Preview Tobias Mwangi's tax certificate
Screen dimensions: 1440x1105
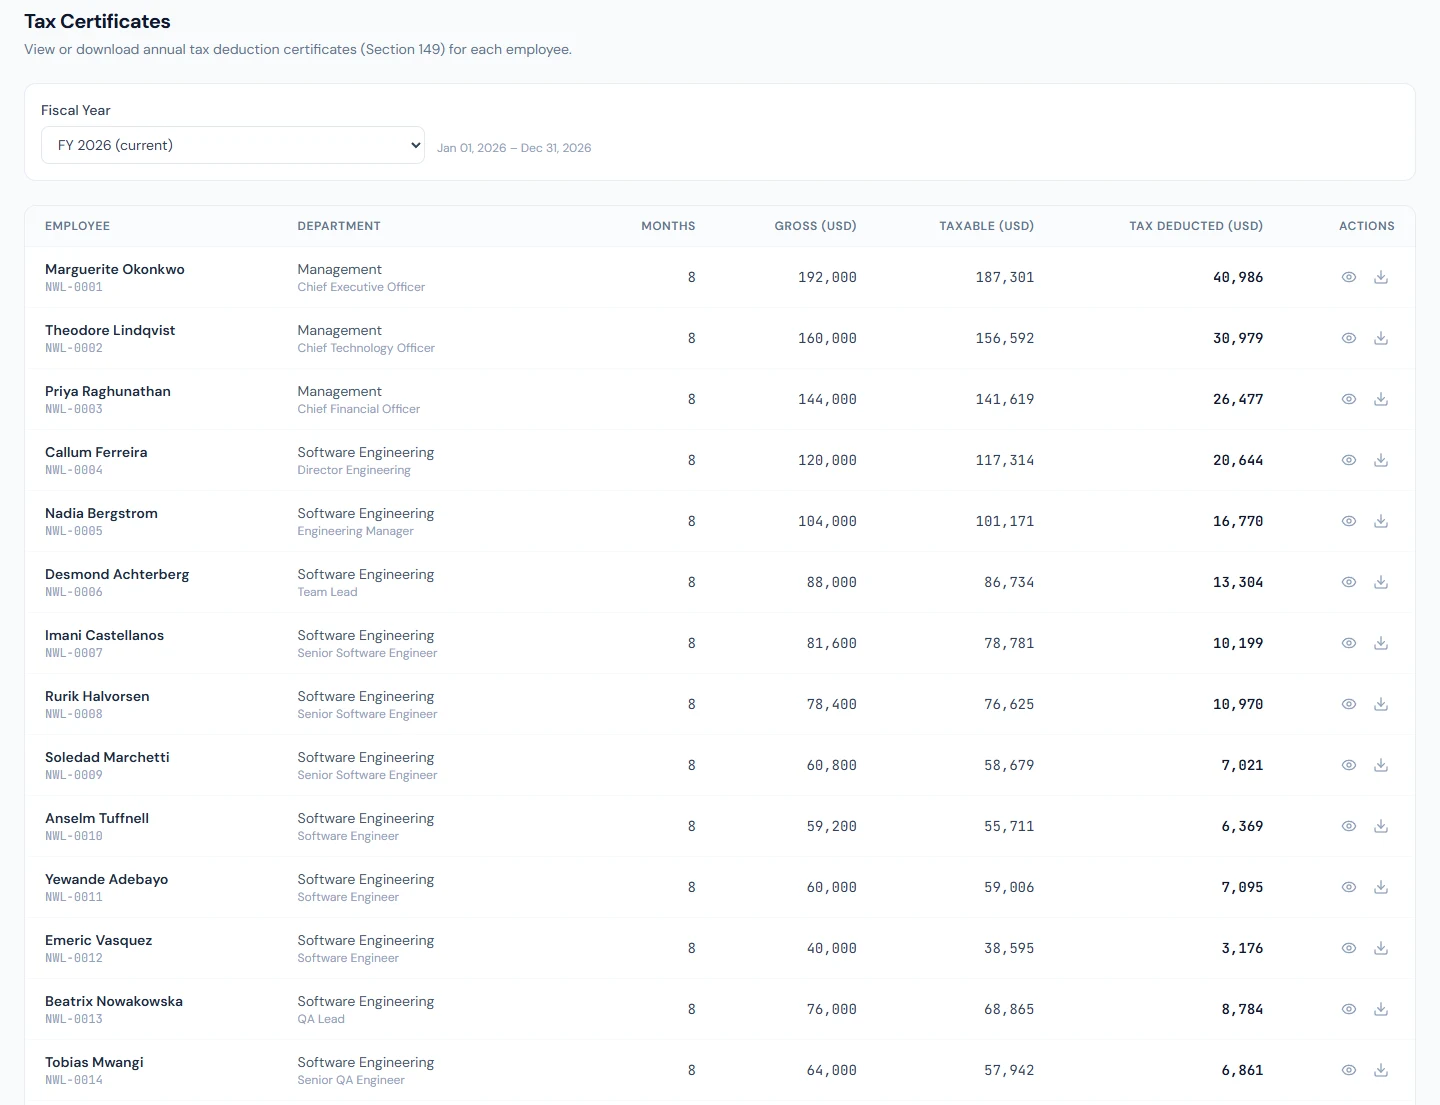point(1349,1070)
